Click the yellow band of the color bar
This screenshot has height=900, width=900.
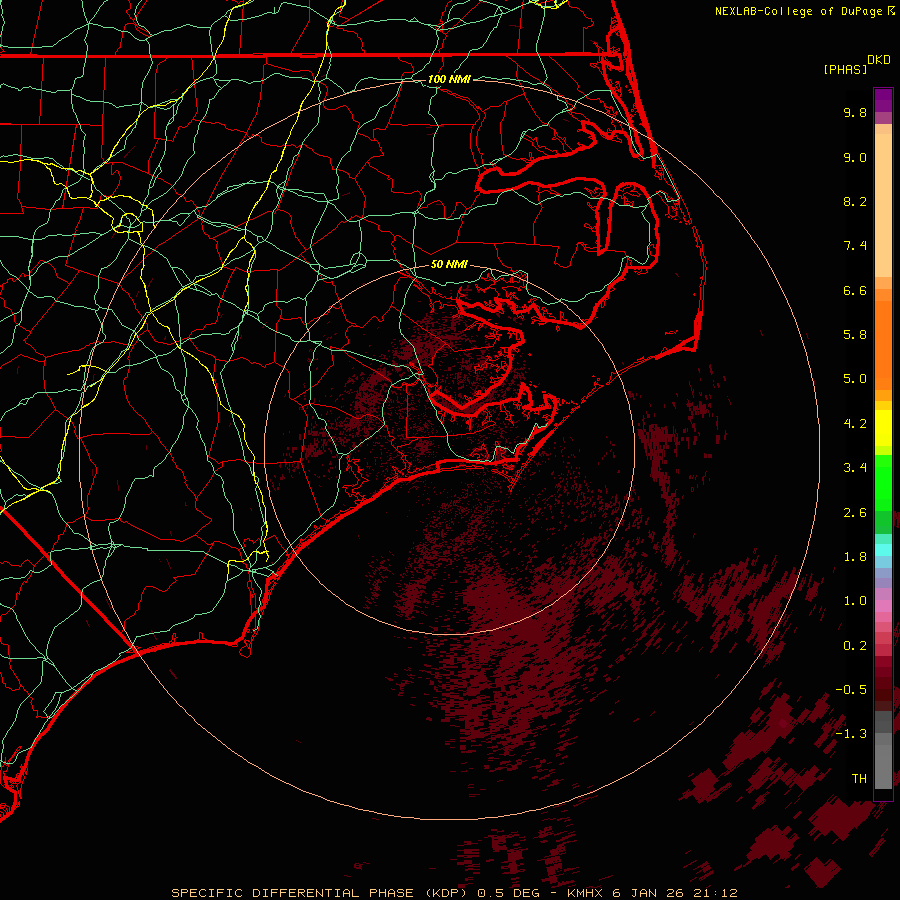(x=883, y=428)
